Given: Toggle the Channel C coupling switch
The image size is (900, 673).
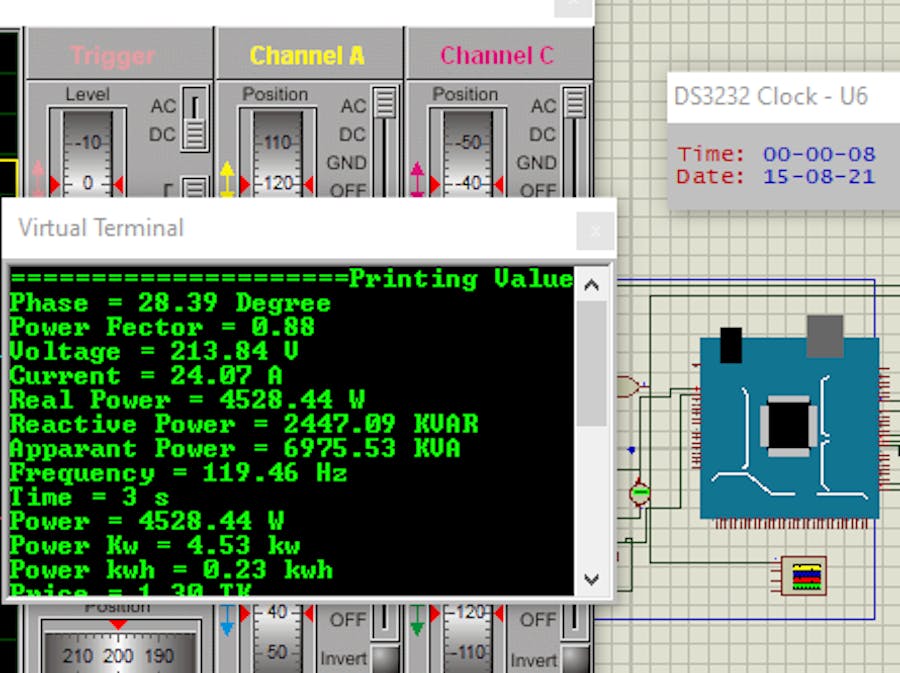Looking at the screenshot, I should tap(575, 140).
